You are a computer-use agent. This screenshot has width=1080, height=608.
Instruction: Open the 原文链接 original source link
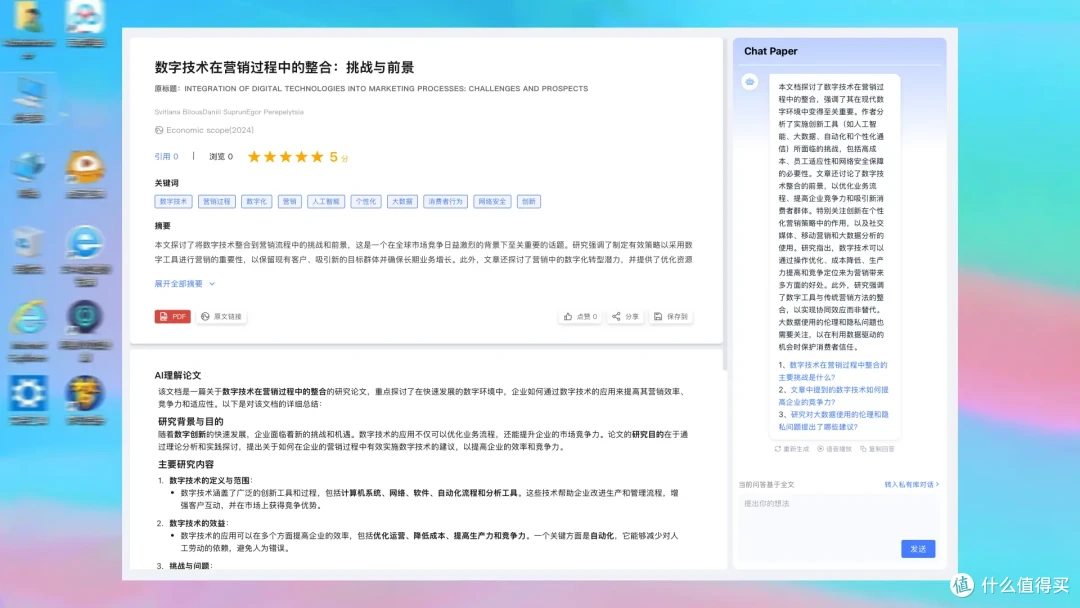[x=221, y=317]
